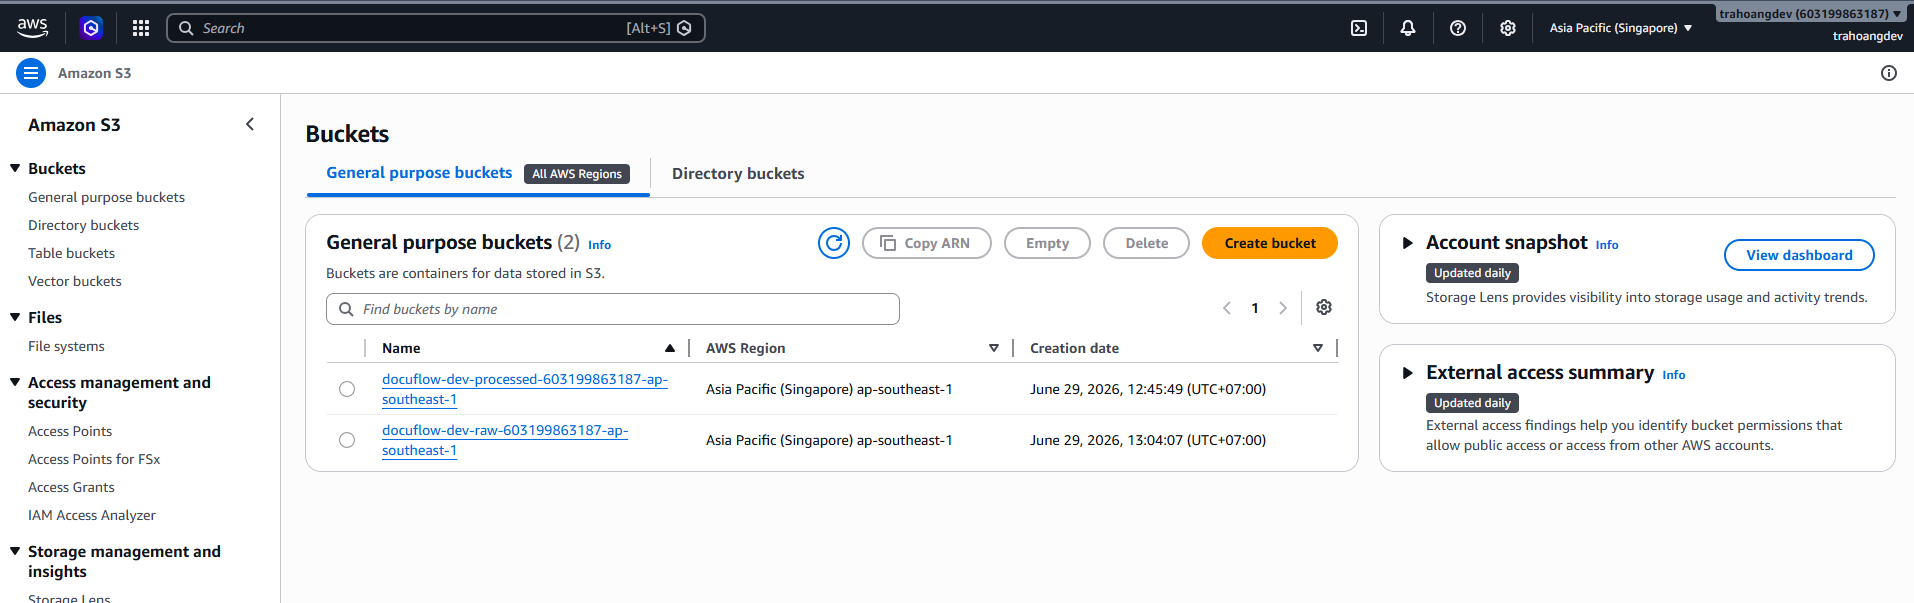Open docuflow-dev-processed bucket link
Screen dimensions: 1914x603
coord(524,389)
